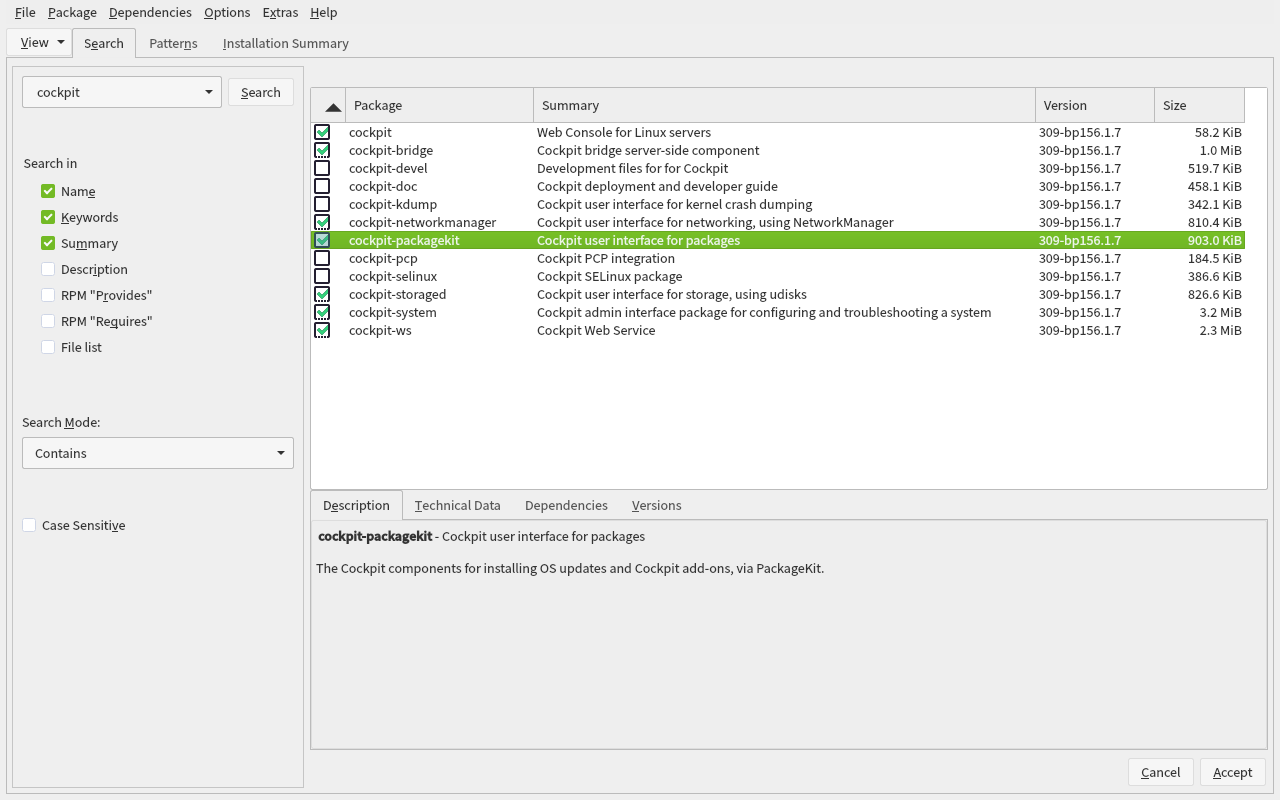The width and height of the screenshot is (1280, 800).
Task: Uncheck the Name search option
Action: click(x=48, y=191)
